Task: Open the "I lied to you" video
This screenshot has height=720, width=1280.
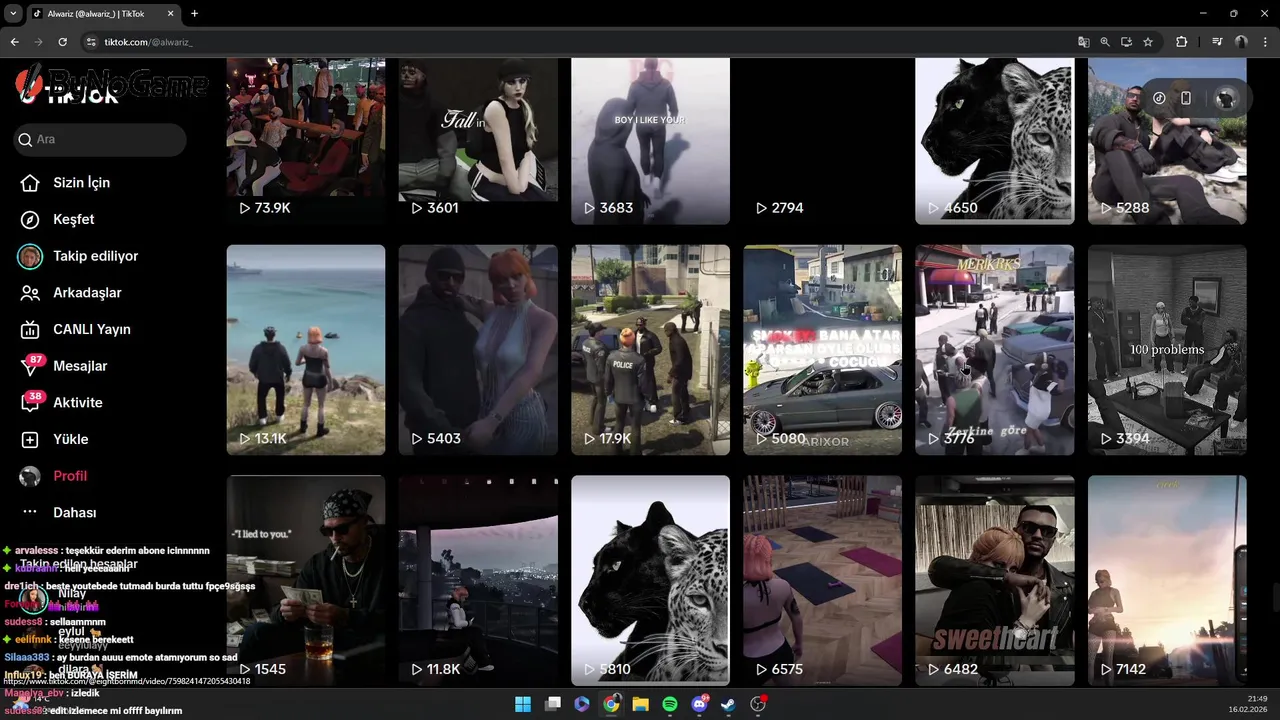Action: [306, 580]
